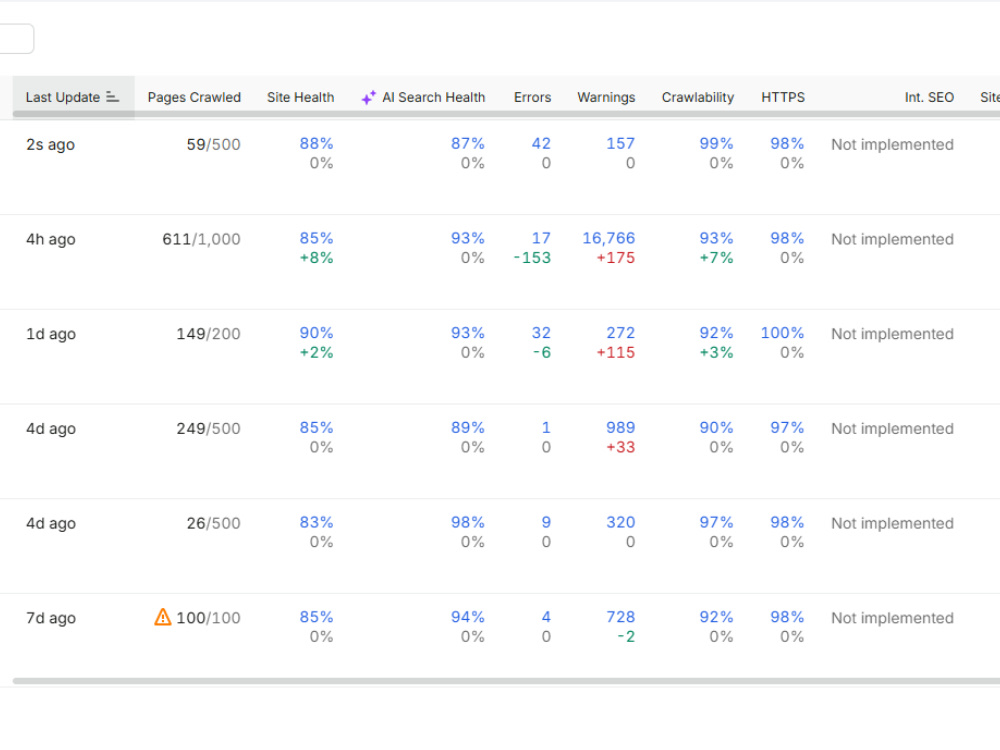Click the AI Search Health sparkle icon
Screen dimensions: 1000x750
click(x=369, y=98)
